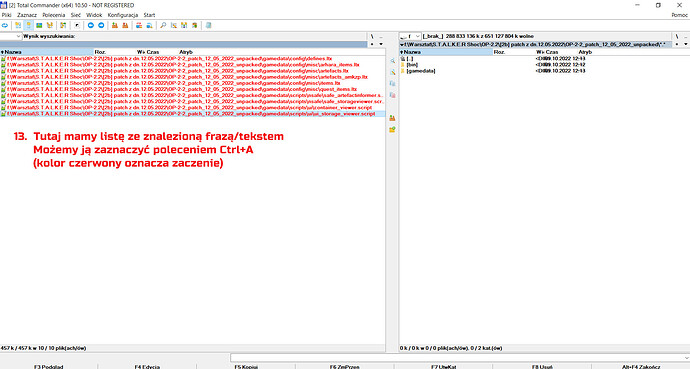690x369 pixels.
Task: Click the F4 Edycja button
Action: [x=147, y=366]
